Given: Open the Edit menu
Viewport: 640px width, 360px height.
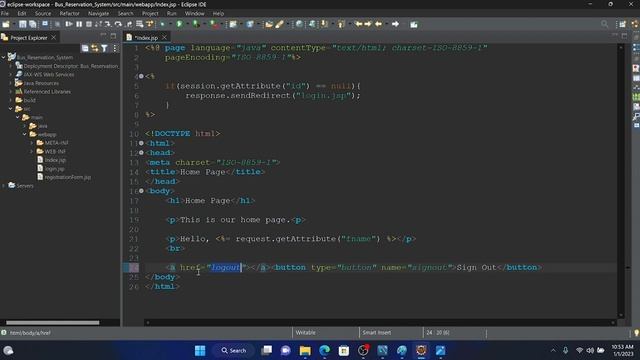Looking at the screenshot, I should (22, 13).
